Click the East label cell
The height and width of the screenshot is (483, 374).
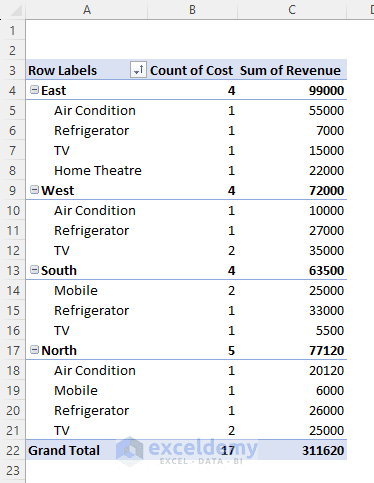point(53,90)
